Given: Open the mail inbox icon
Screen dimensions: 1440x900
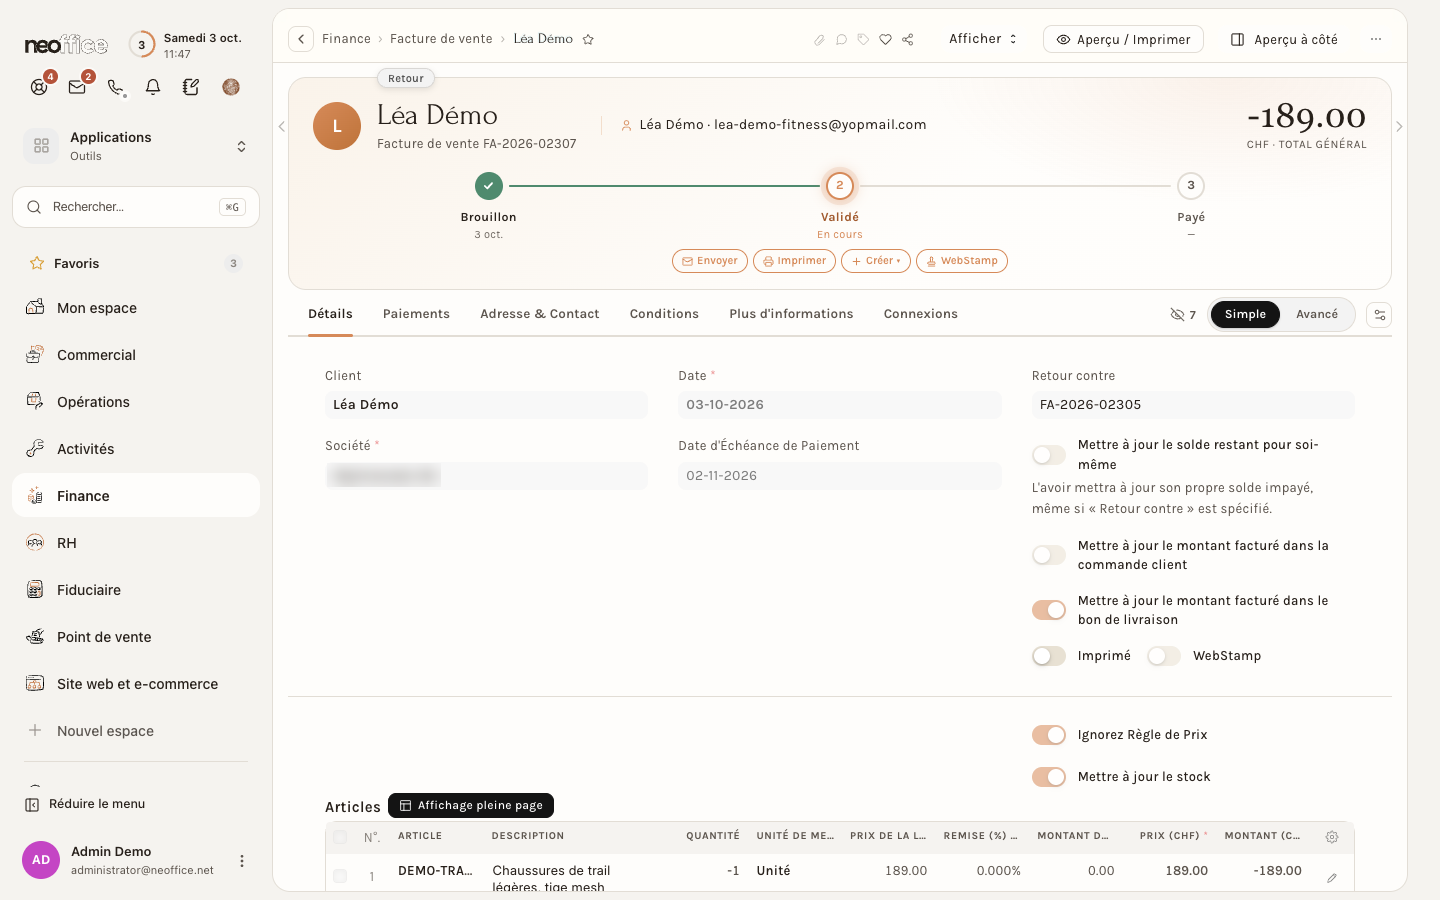Looking at the screenshot, I should point(77,87).
